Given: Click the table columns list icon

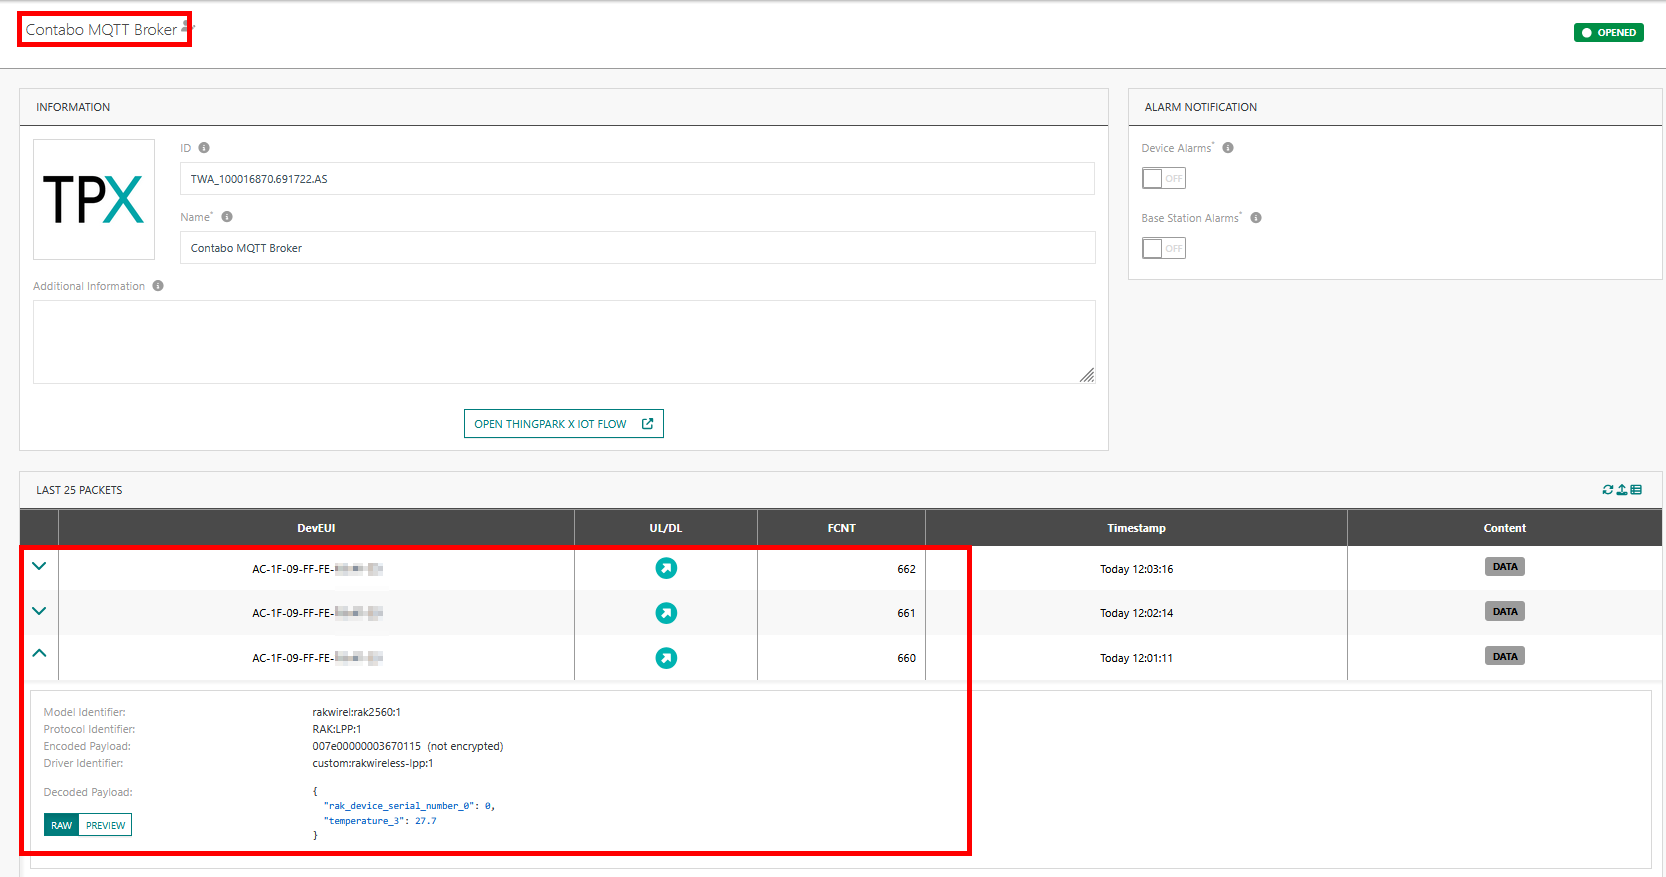Looking at the screenshot, I should click(x=1636, y=490).
